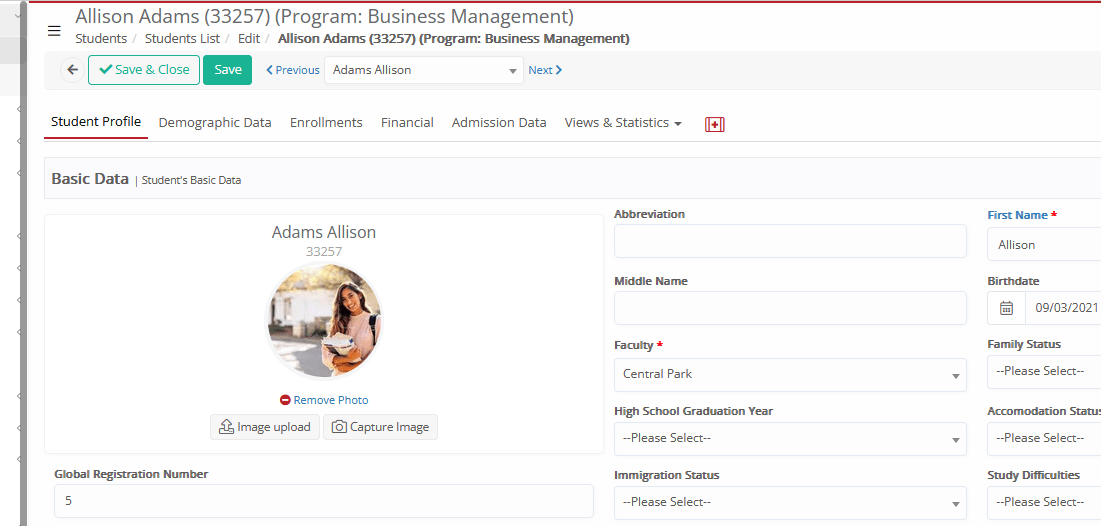Go to Previous student
The width and height of the screenshot is (1101, 526).
[x=292, y=70]
